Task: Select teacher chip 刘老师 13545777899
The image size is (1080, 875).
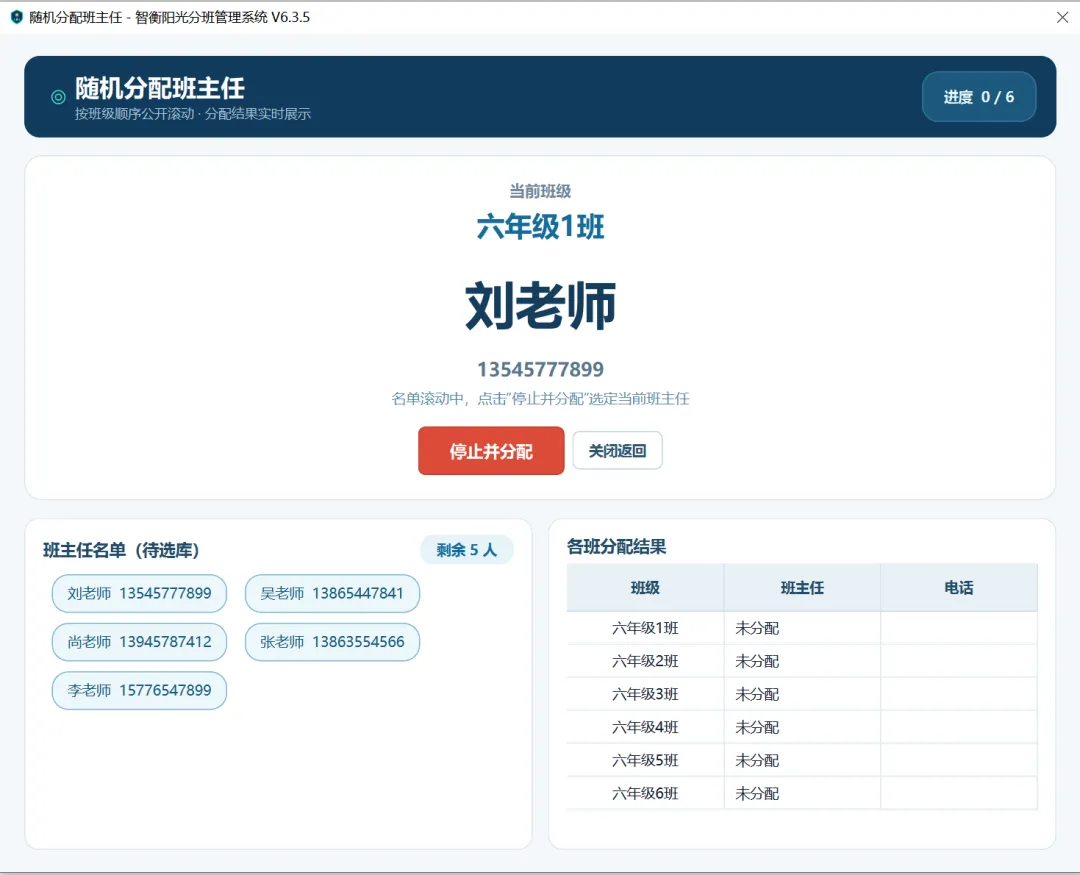Action: [x=139, y=593]
